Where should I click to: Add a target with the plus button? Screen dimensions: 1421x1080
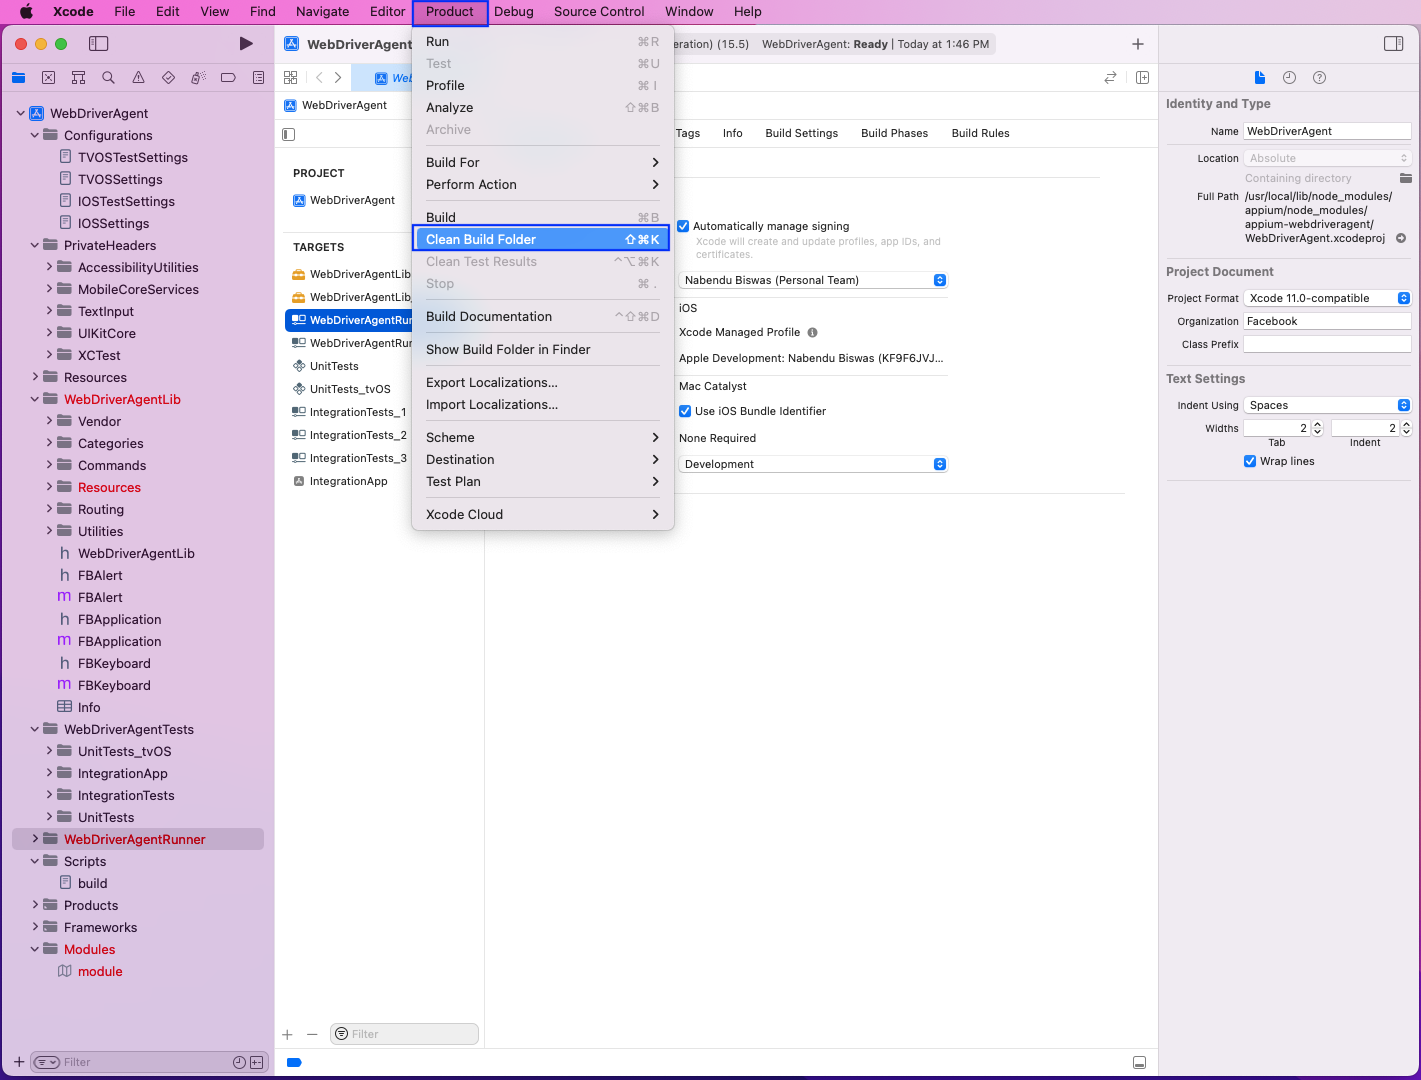pyautogui.click(x=287, y=1034)
